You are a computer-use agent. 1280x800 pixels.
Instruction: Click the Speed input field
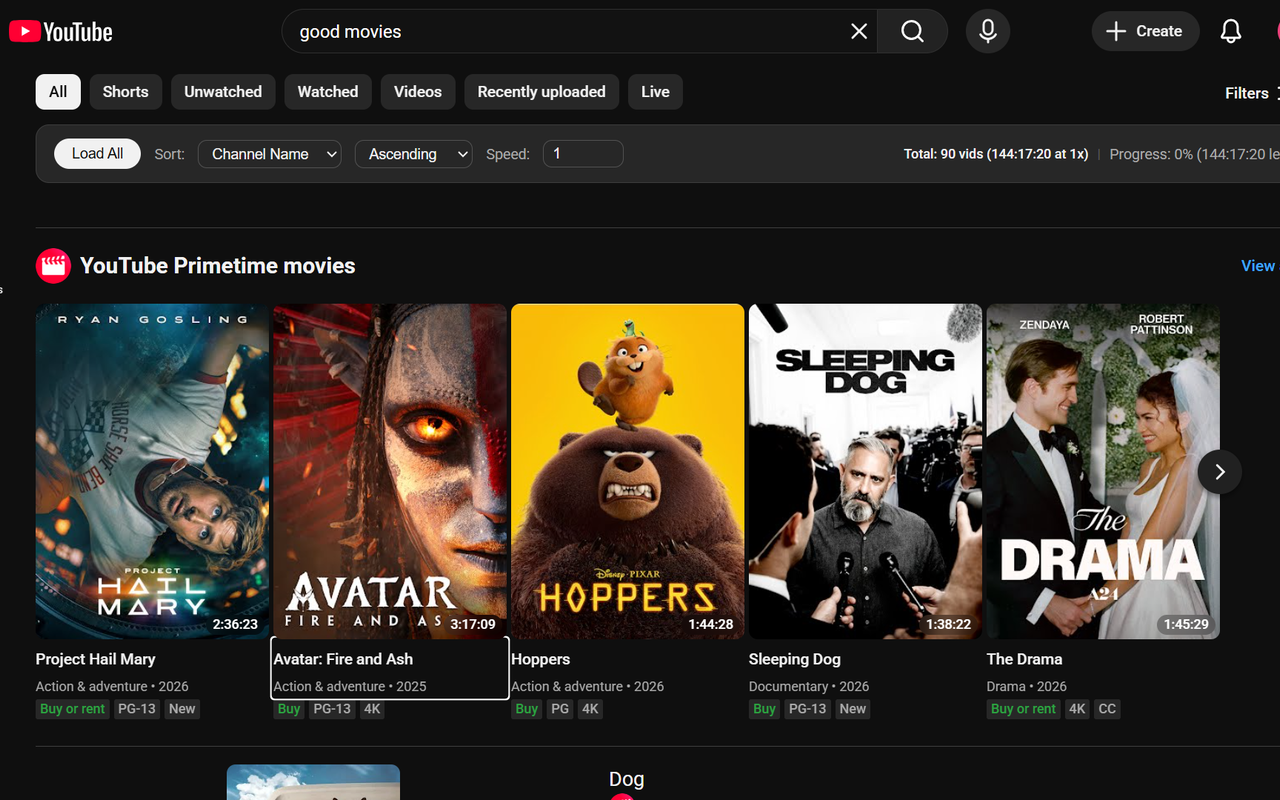583,154
